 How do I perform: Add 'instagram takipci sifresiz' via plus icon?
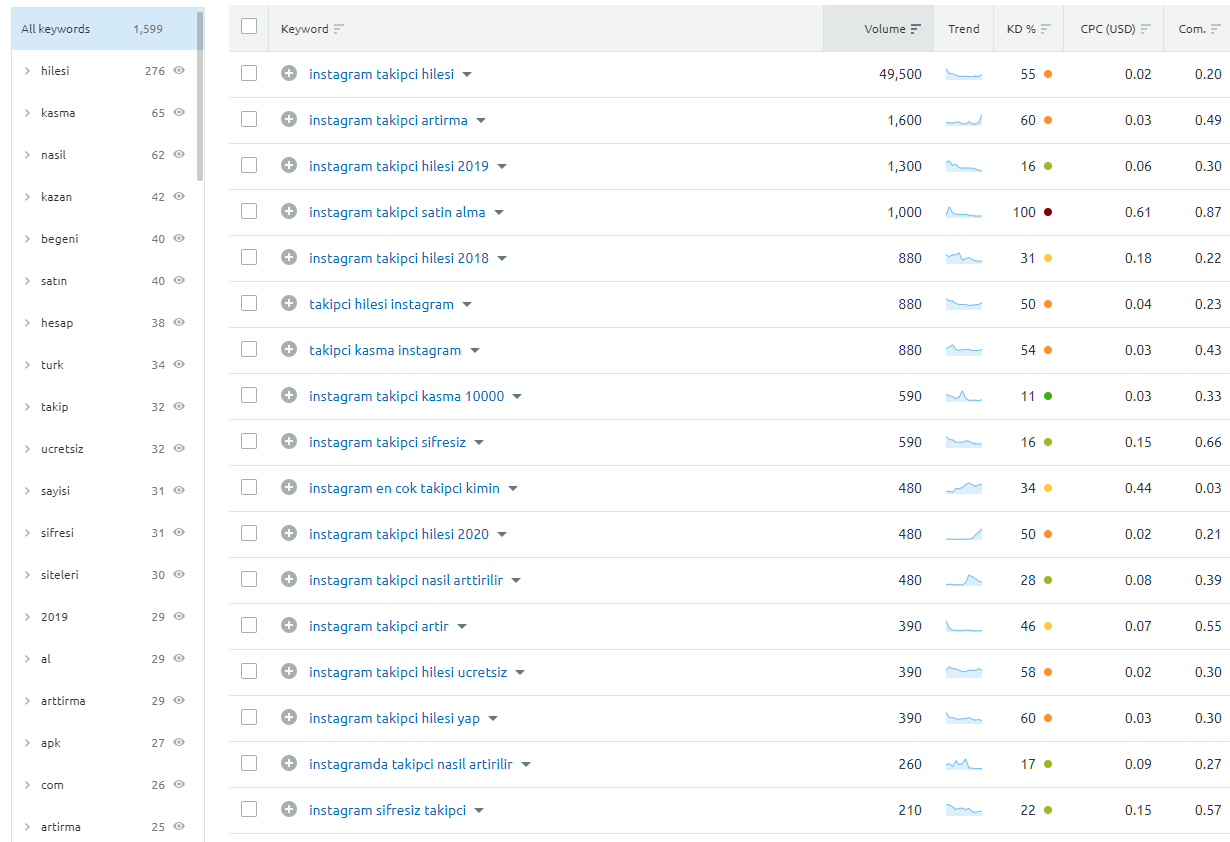pos(289,442)
